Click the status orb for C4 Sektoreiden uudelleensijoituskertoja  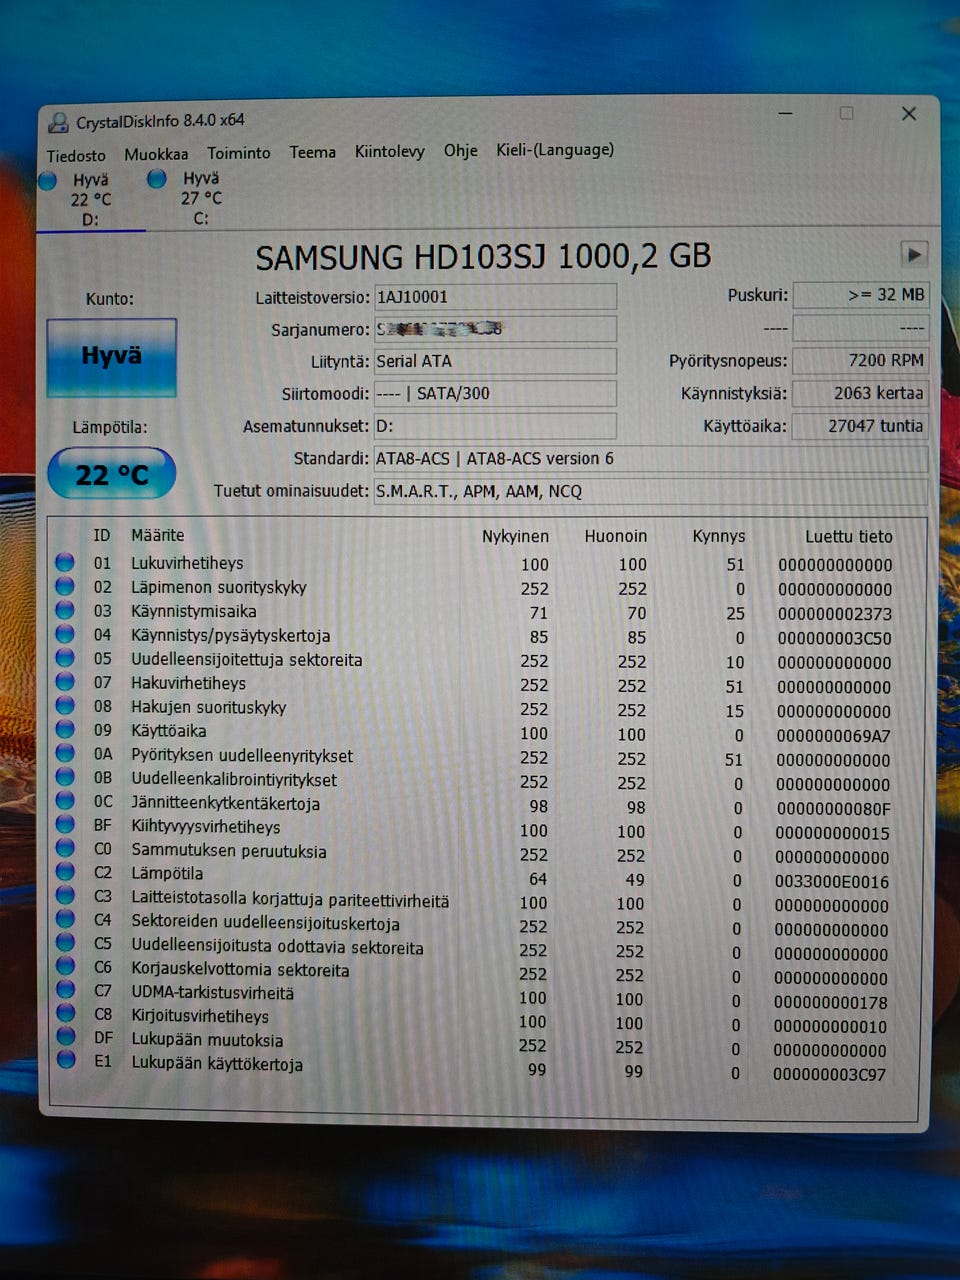pos(65,919)
